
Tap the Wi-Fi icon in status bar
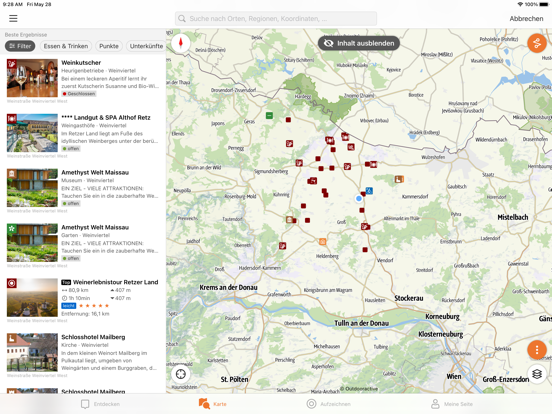click(520, 4)
